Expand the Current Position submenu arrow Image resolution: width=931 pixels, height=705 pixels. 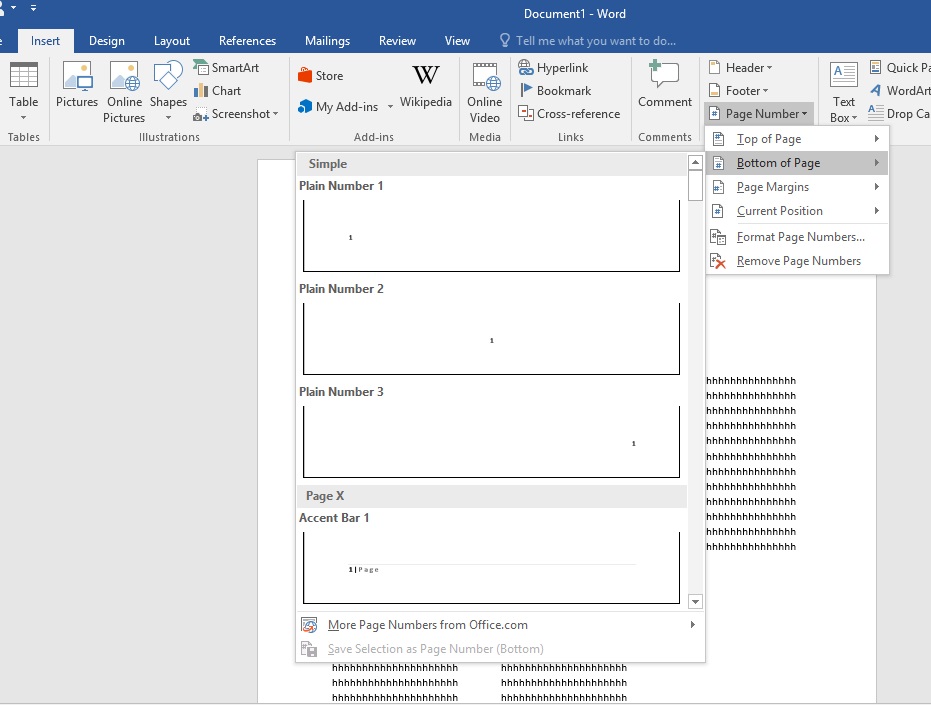(876, 211)
